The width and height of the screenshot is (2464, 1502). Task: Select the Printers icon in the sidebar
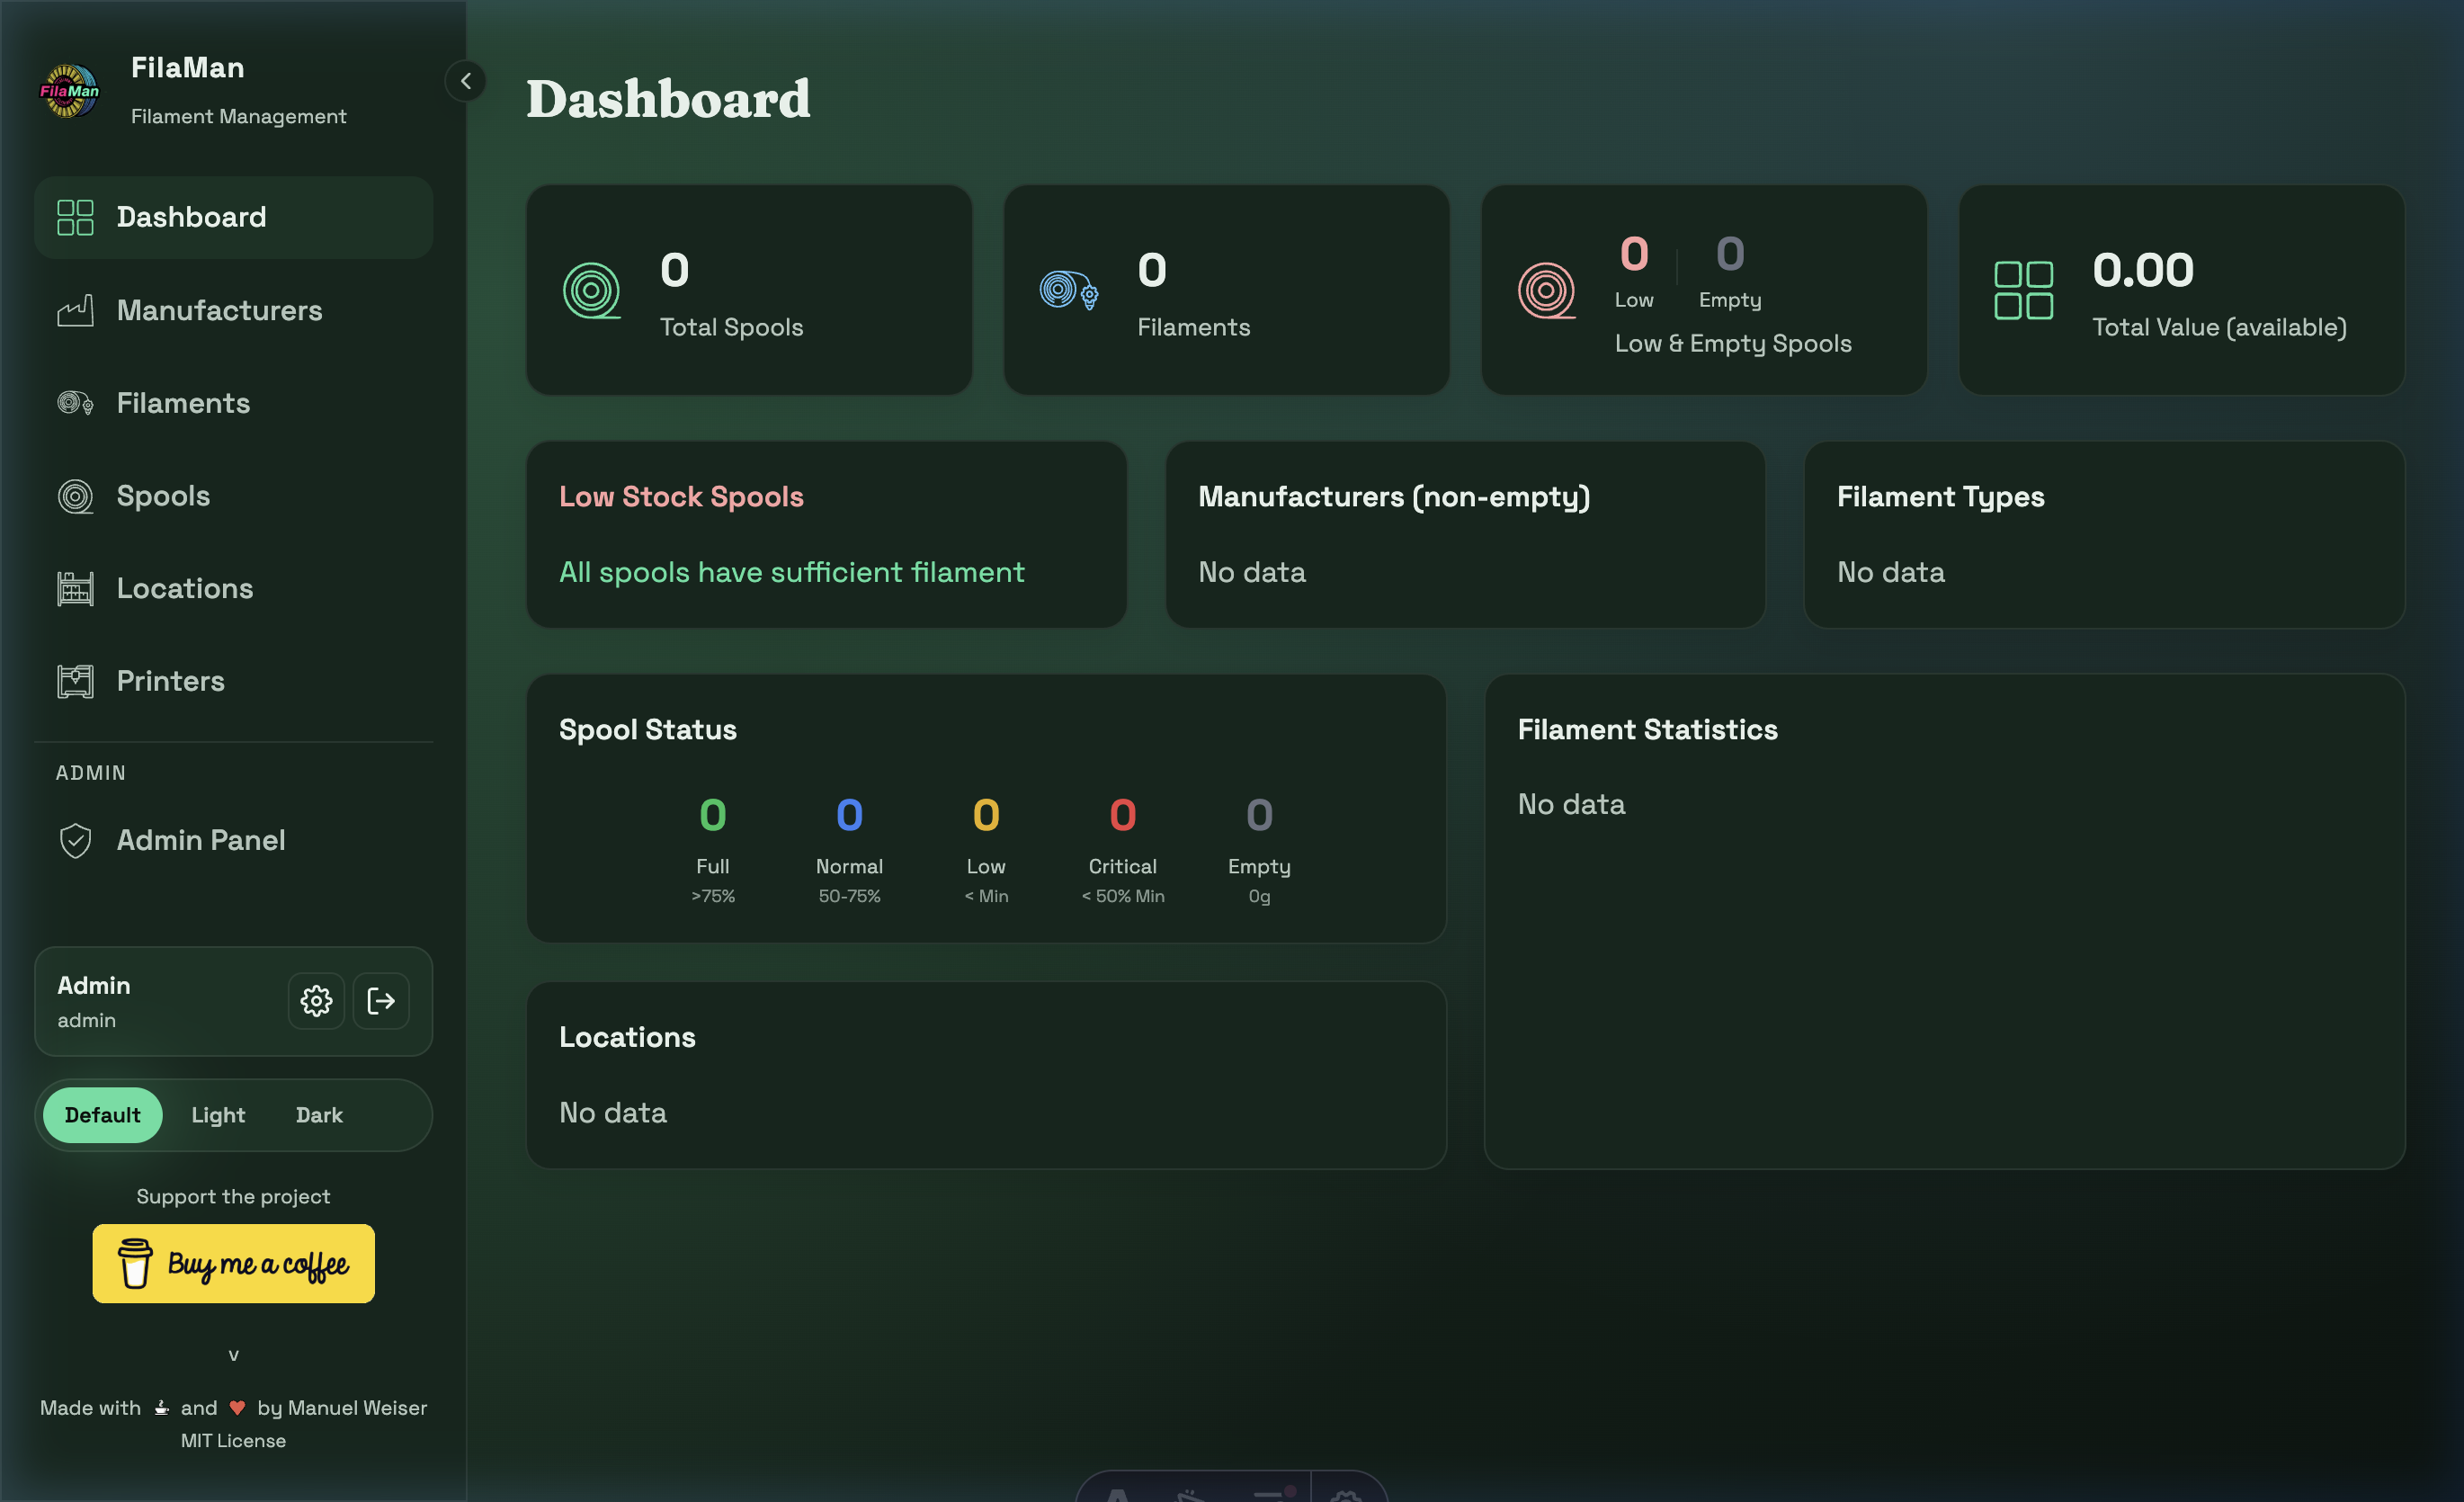[75, 680]
